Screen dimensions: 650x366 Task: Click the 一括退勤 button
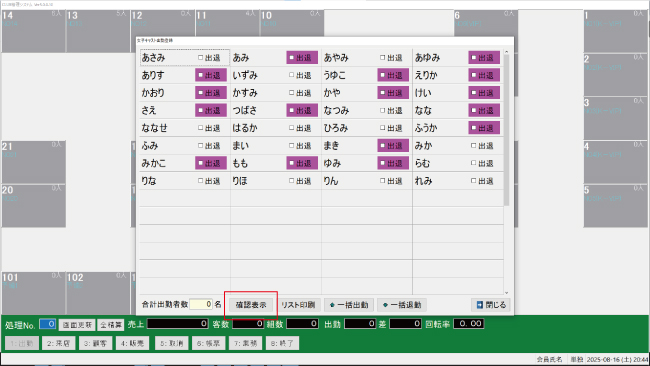coord(402,305)
